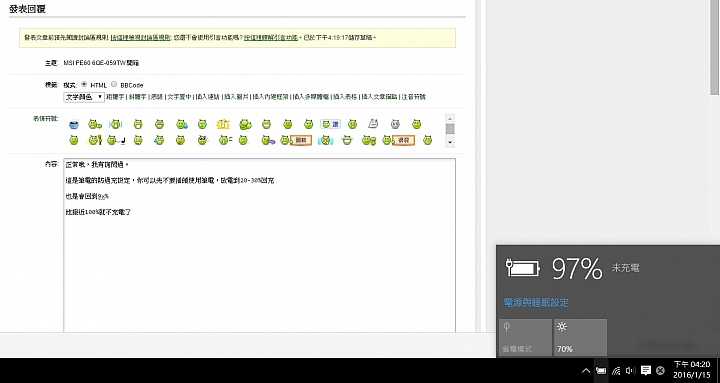
Task: Select BBCode mode radio button
Action: click(x=114, y=84)
